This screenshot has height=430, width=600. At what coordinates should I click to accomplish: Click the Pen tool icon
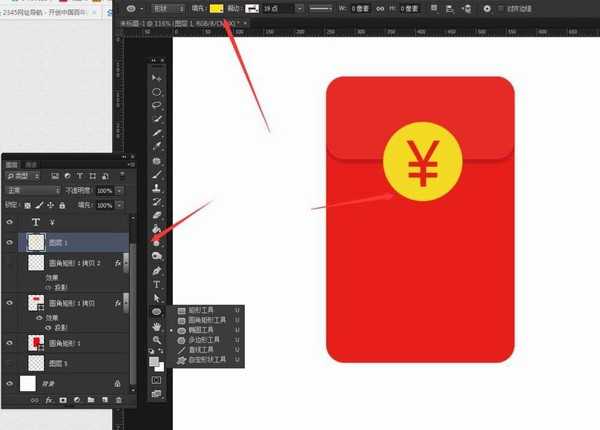tap(157, 270)
